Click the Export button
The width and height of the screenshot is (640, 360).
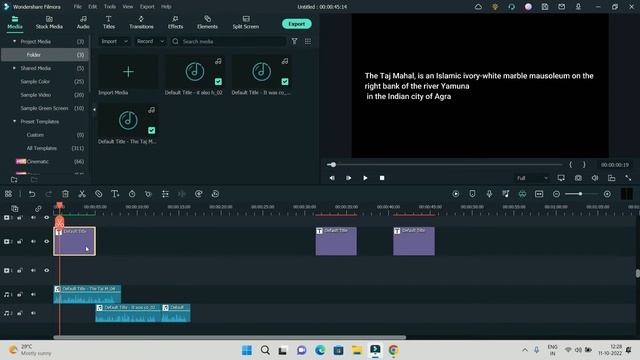[x=297, y=24]
